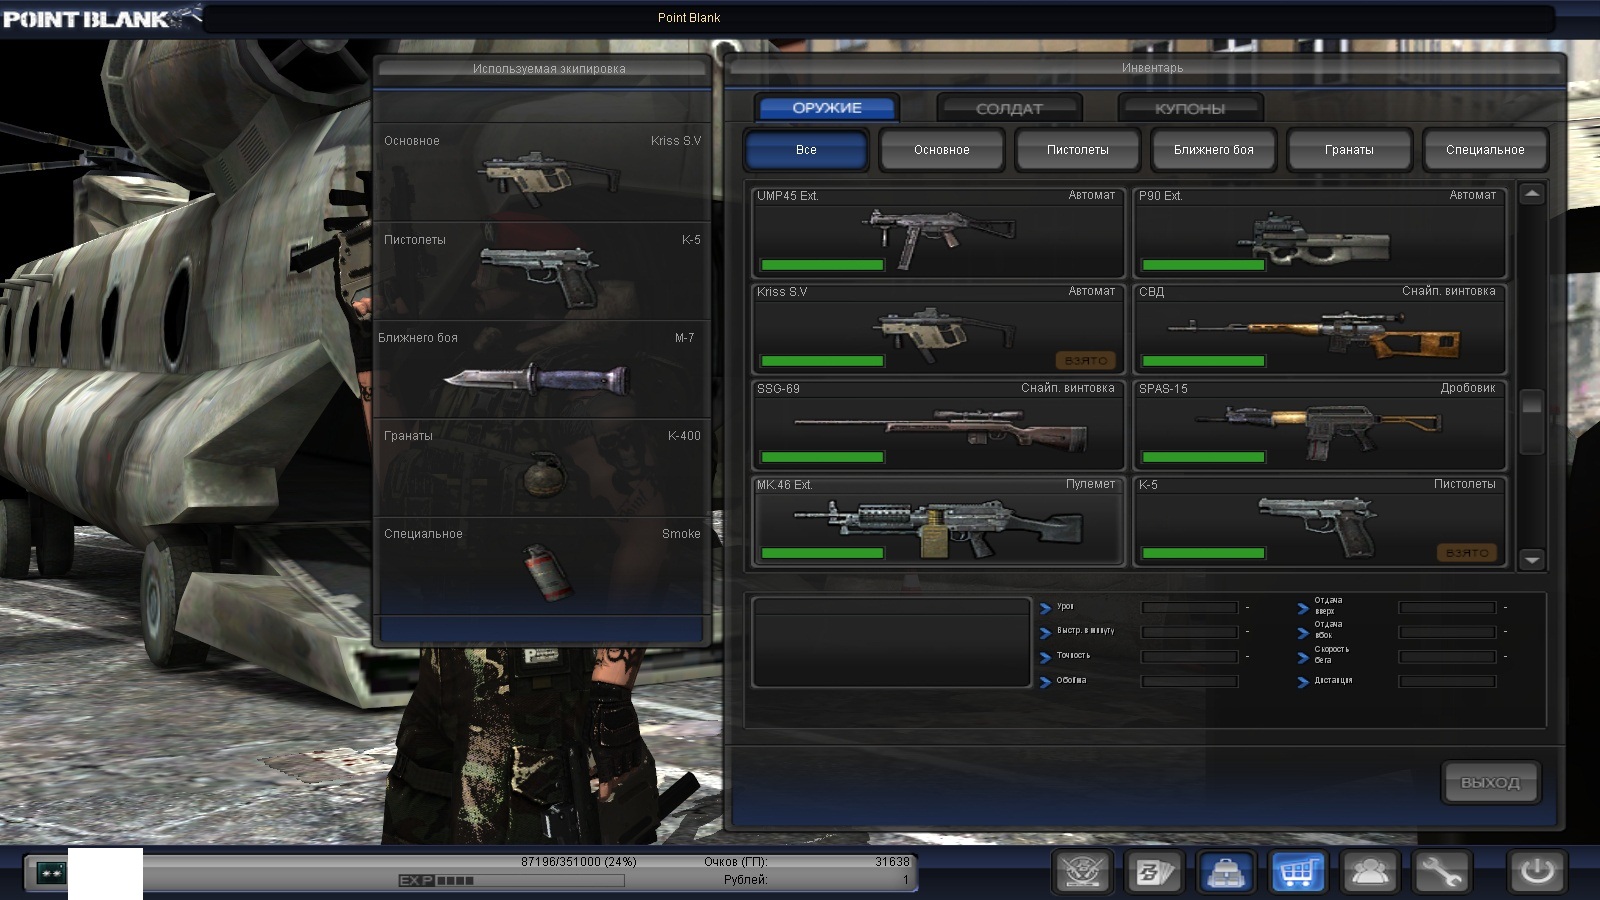1600x900 pixels.
Task: Open the mission cards icon in bottom bar
Action: 1153,873
